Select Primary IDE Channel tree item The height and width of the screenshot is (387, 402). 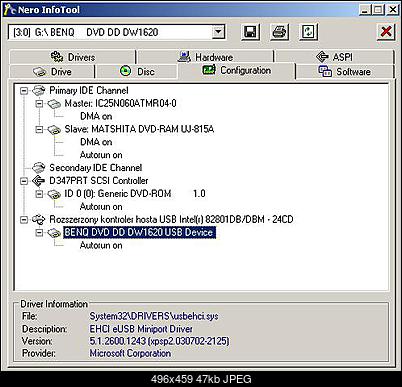click(x=89, y=91)
